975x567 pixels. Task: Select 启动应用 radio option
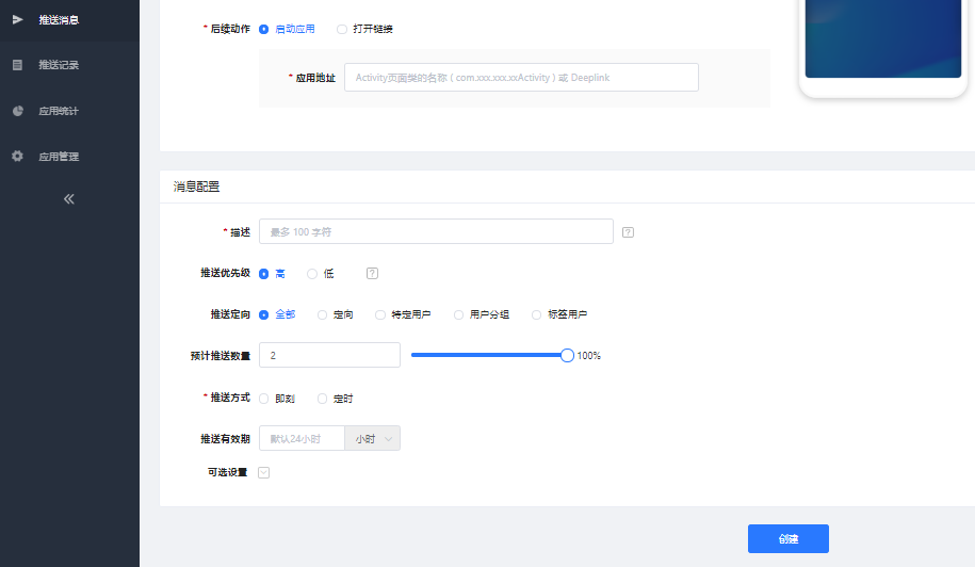click(x=264, y=29)
